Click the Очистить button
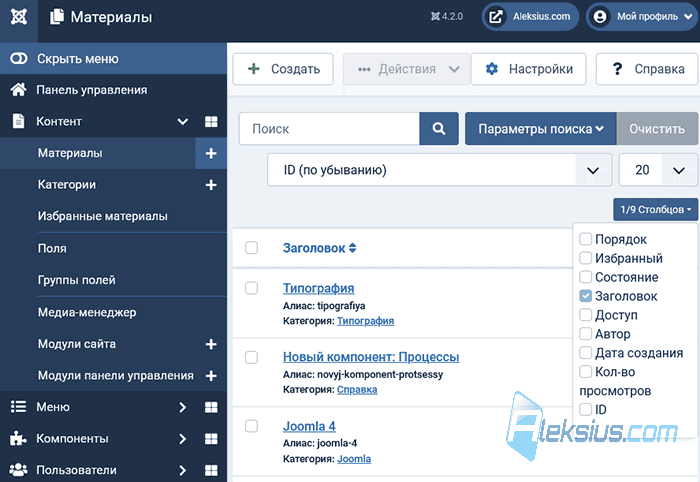This screenshot has width=700, height=482. tap(657, 129)
